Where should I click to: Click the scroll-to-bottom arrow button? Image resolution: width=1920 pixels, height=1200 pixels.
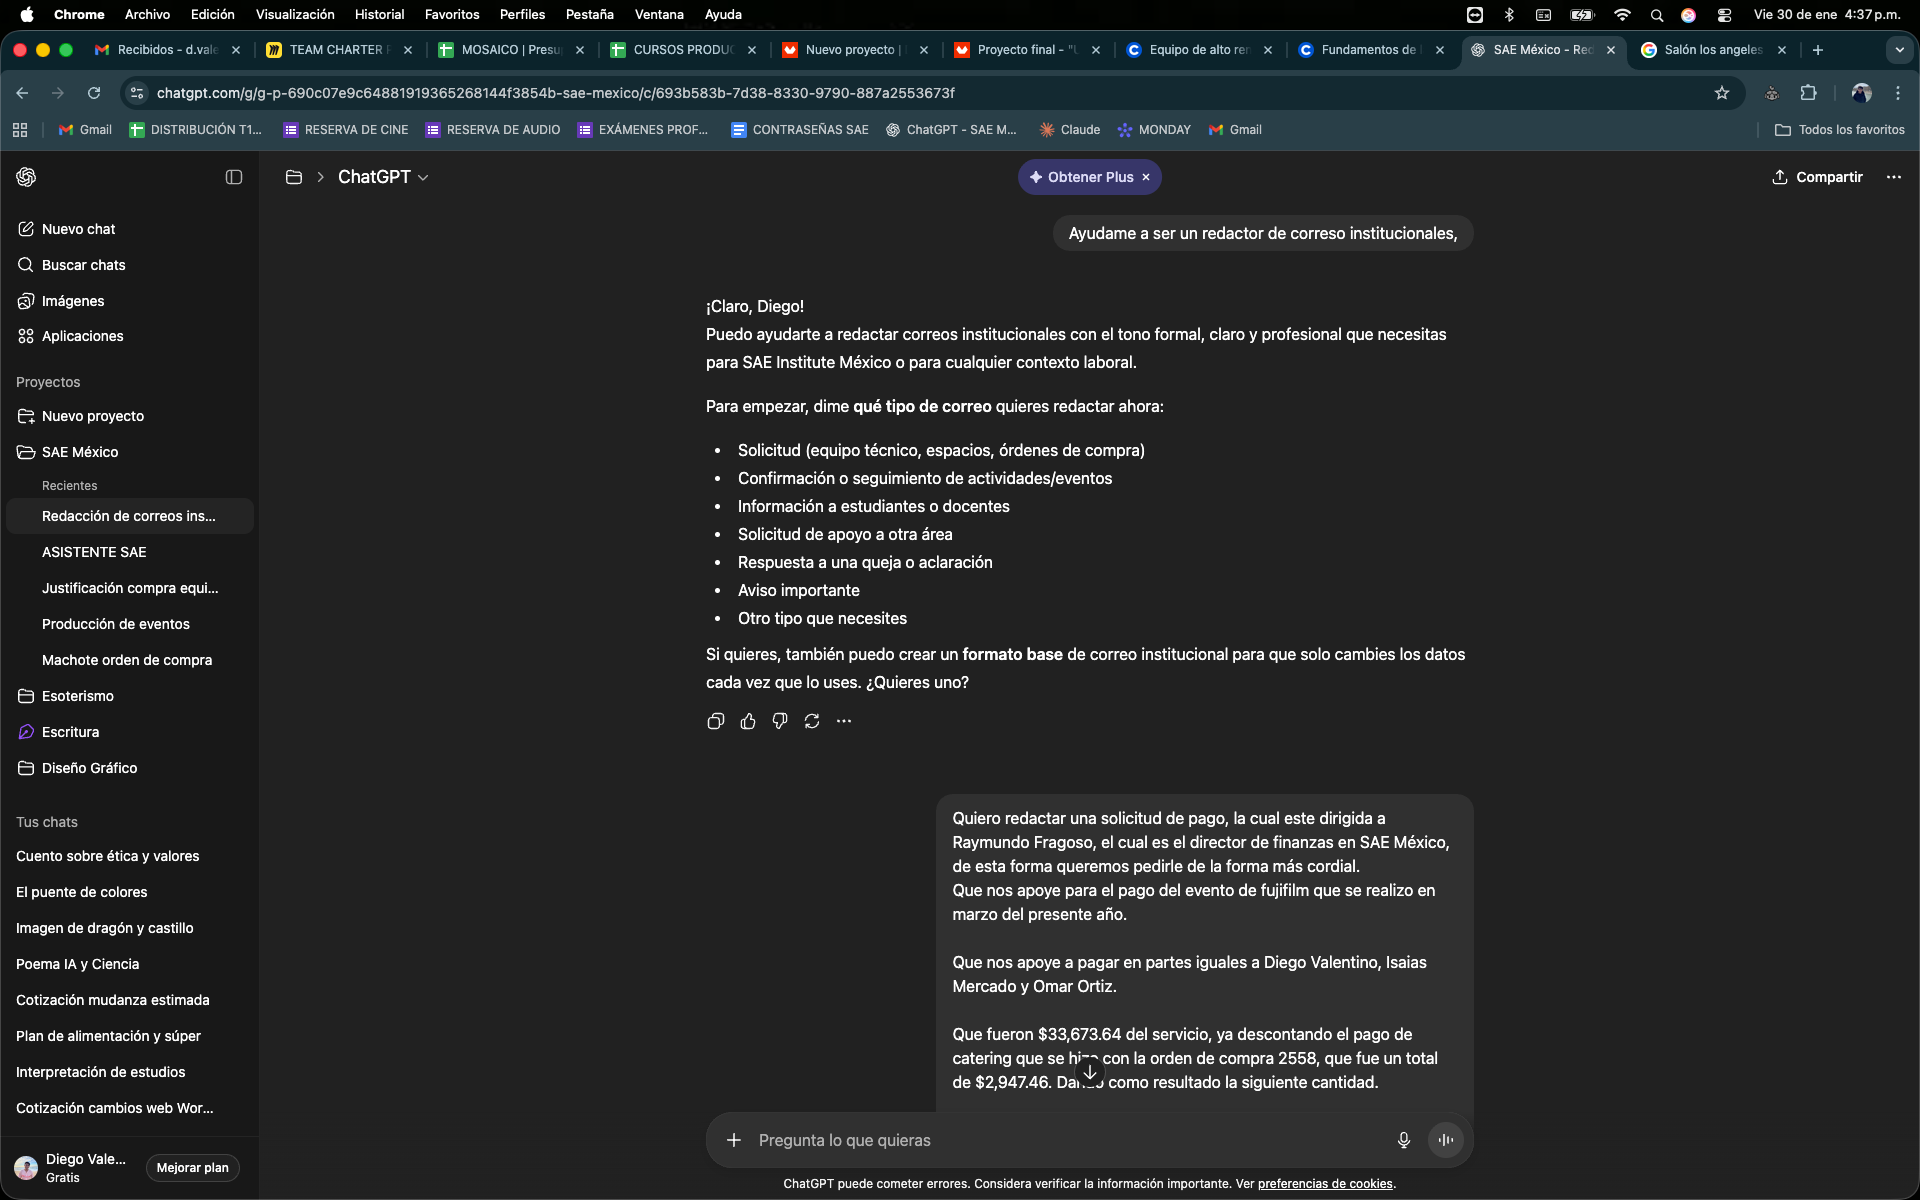[x=1090, y=1072]
